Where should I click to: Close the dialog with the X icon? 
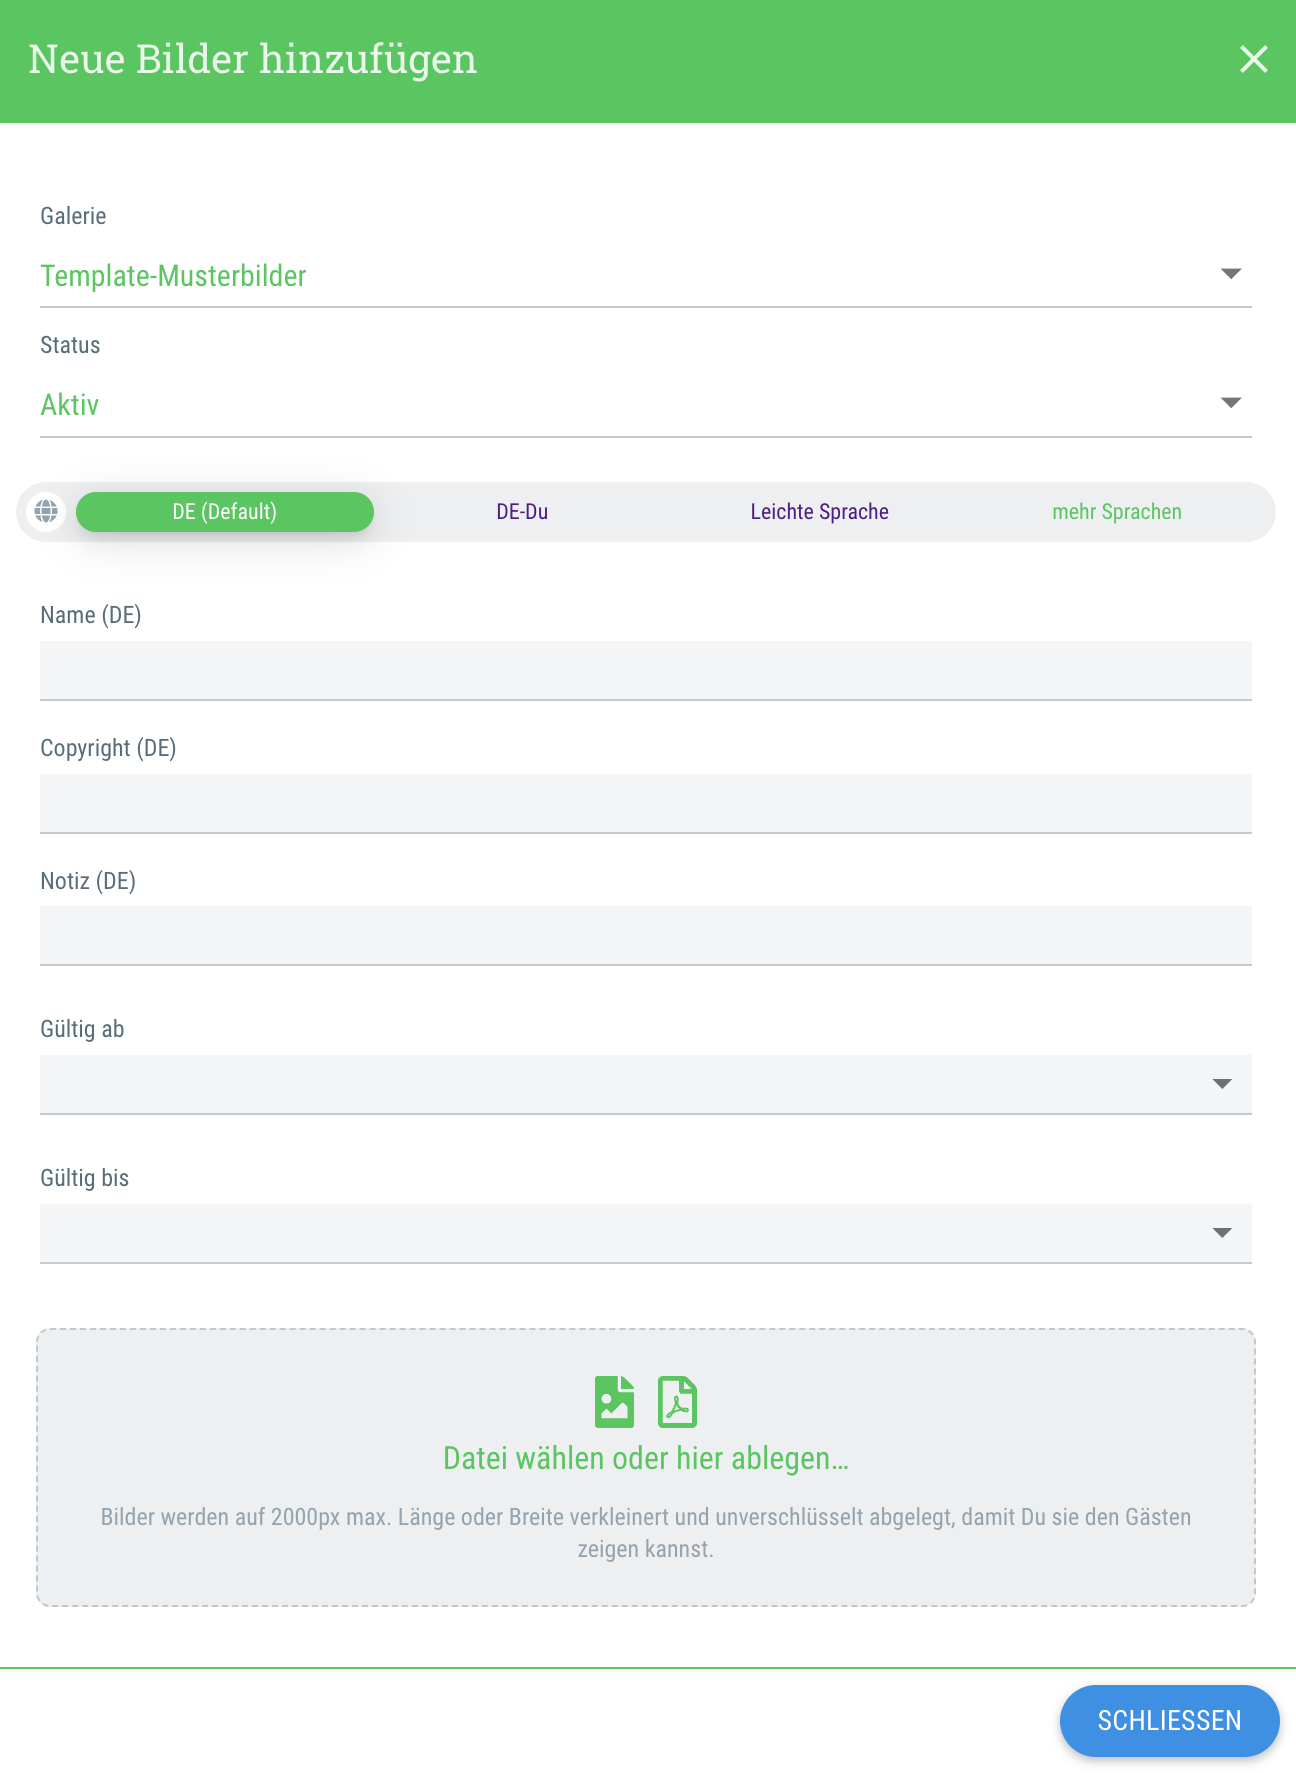coord(1253,59)
